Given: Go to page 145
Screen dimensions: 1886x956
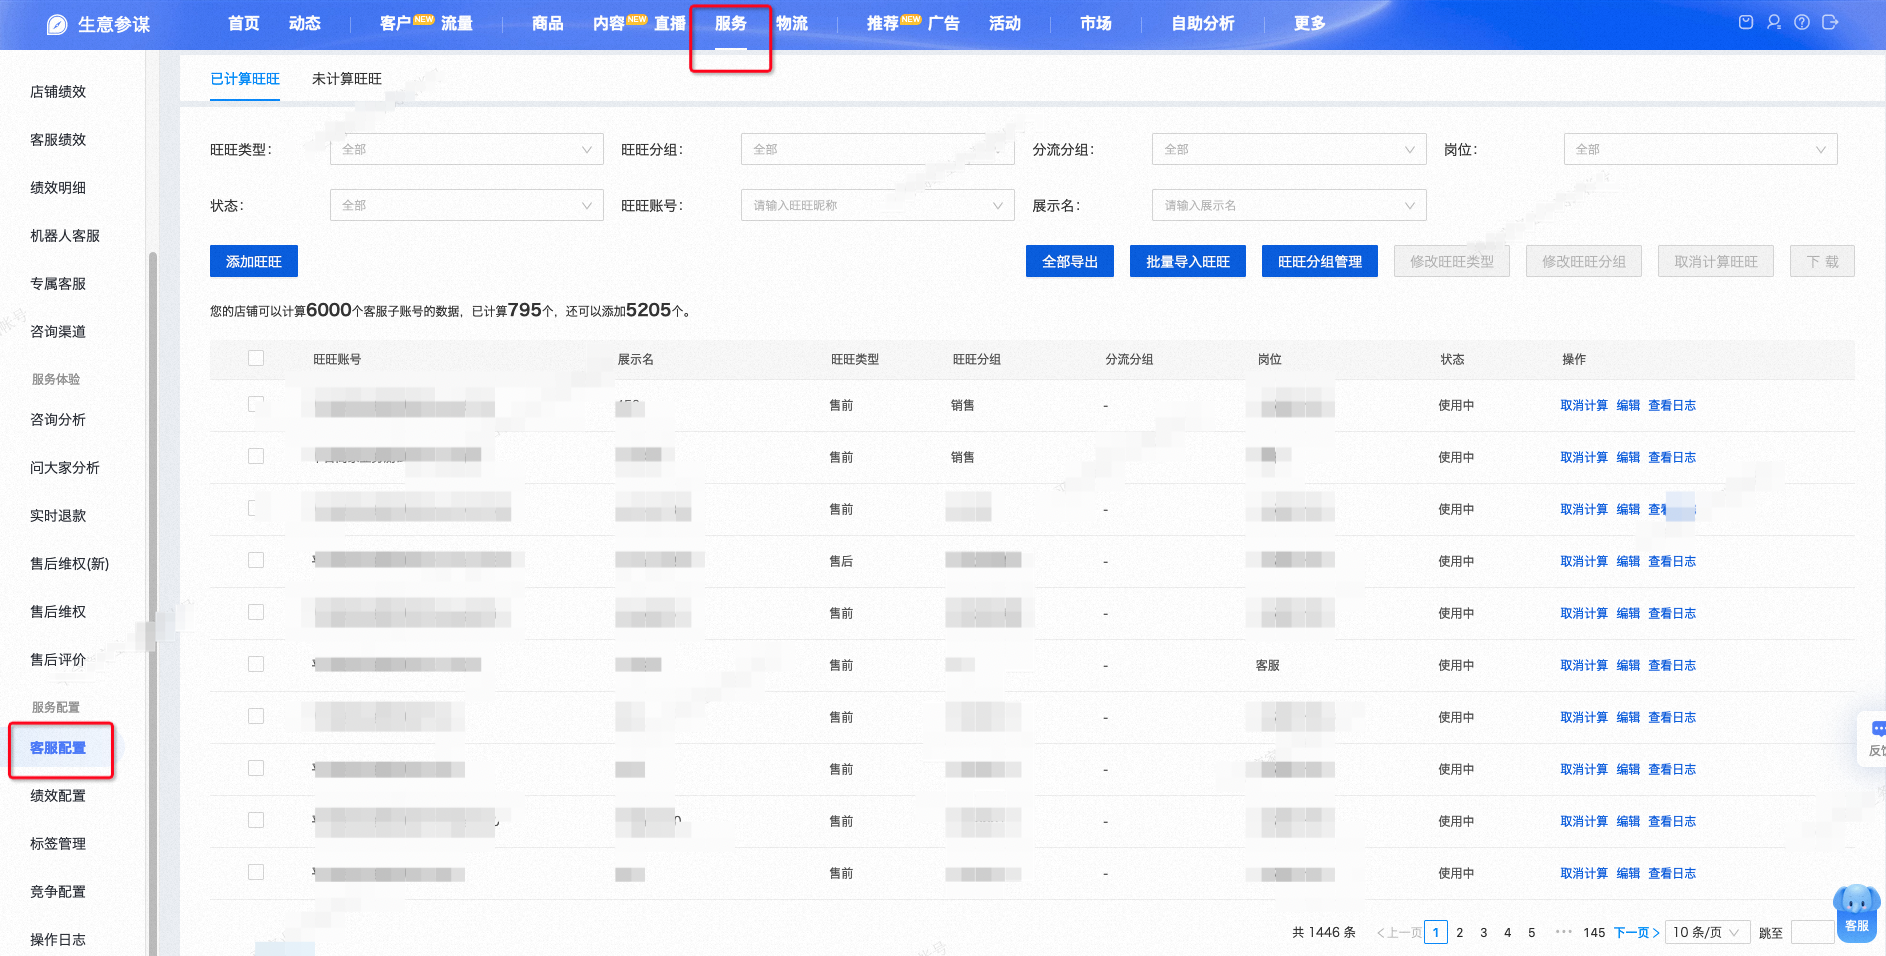Looking at the screenshot, I should (x=1594, y=932).
